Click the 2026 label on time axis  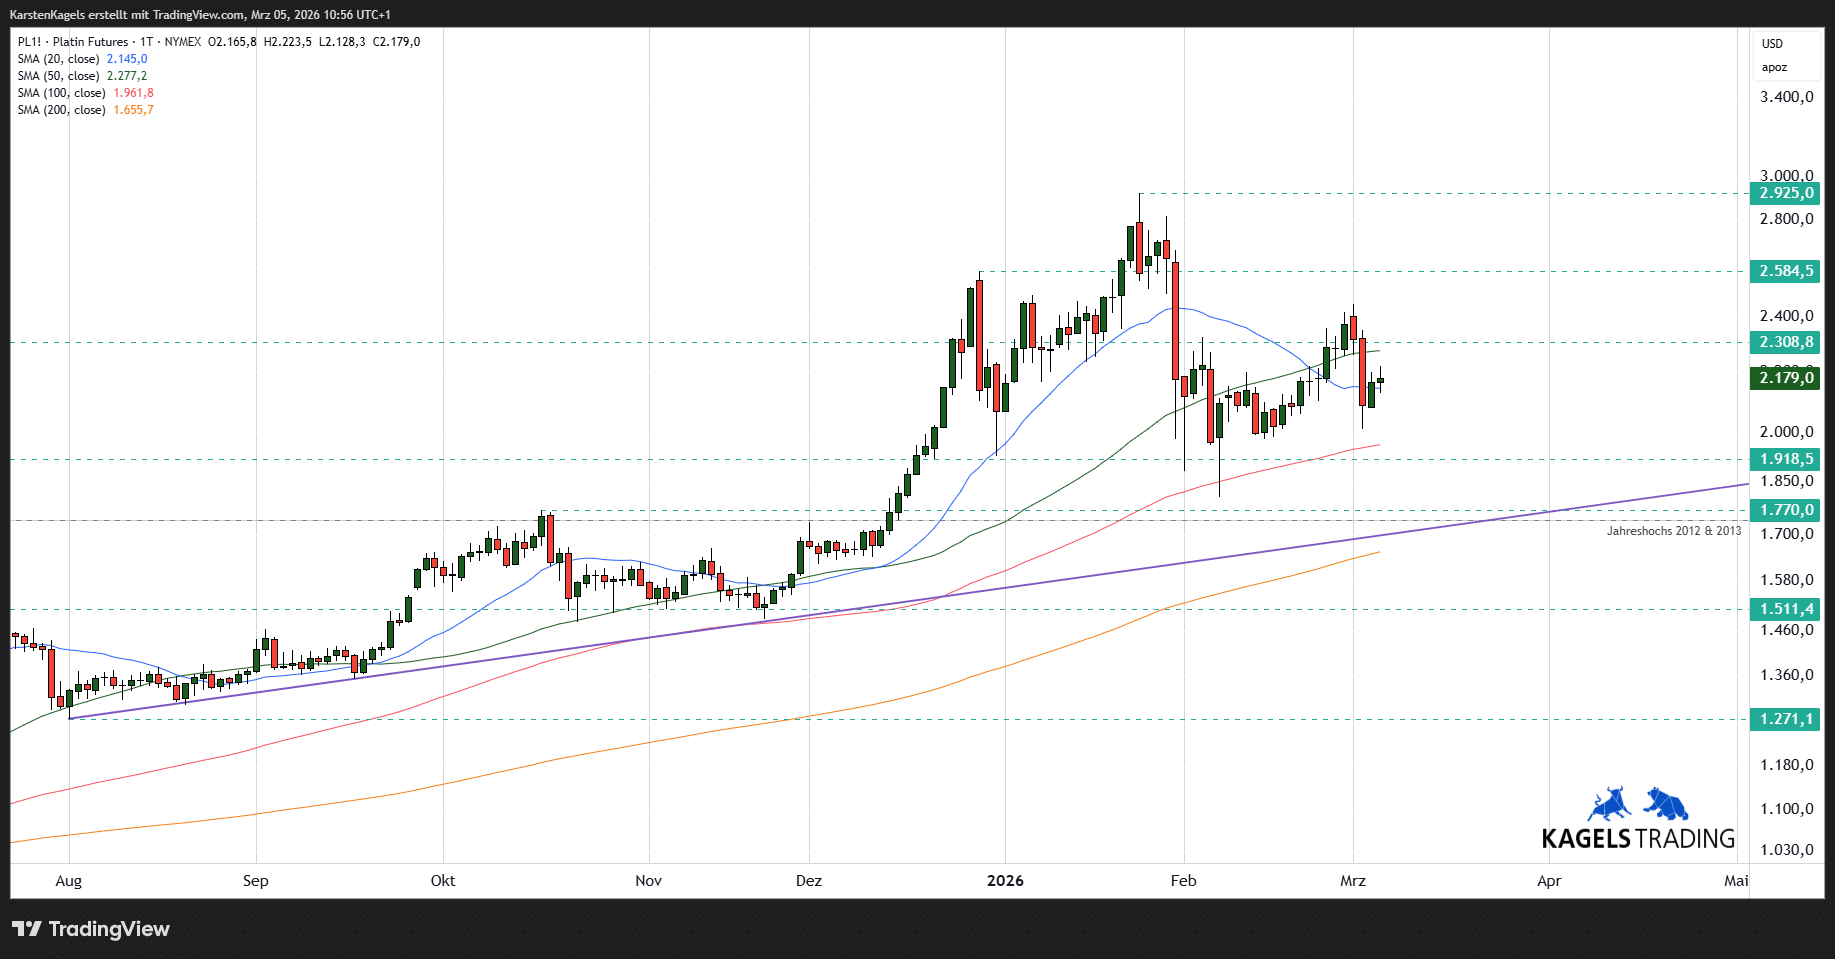(1005, 881)
